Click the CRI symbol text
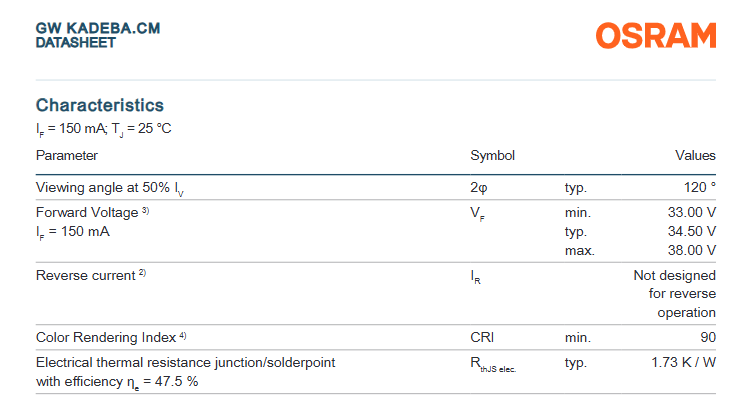734x416 pixels. (x=482, y=337)
